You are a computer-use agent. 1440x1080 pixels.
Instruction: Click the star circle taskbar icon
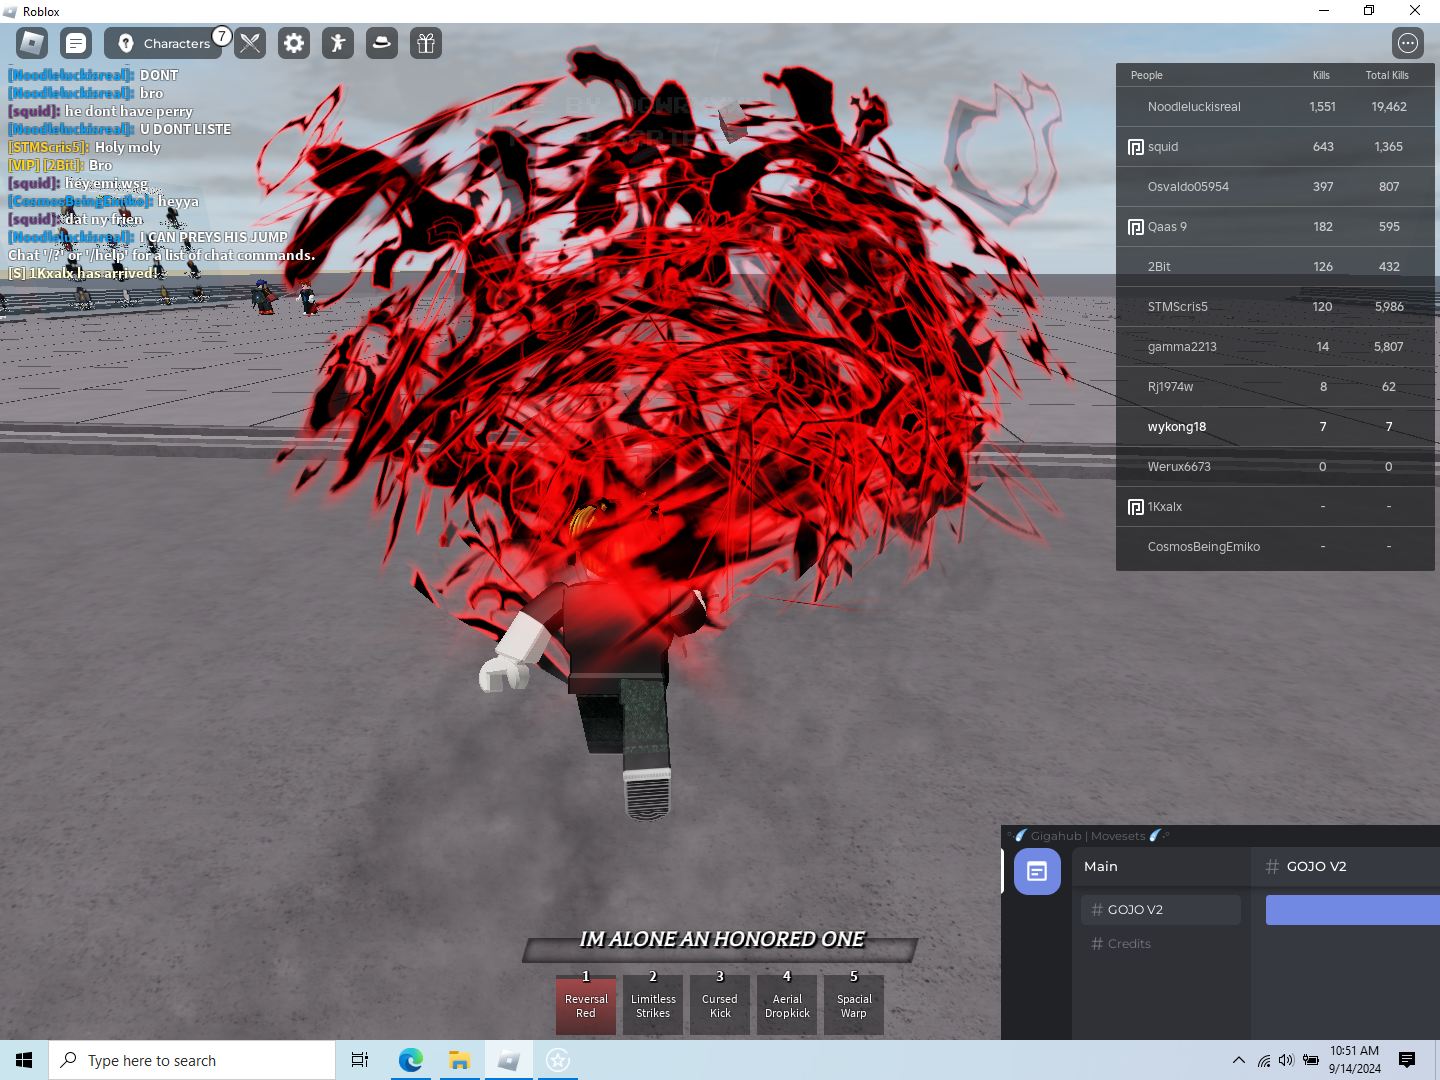(x=558, y=1060)
